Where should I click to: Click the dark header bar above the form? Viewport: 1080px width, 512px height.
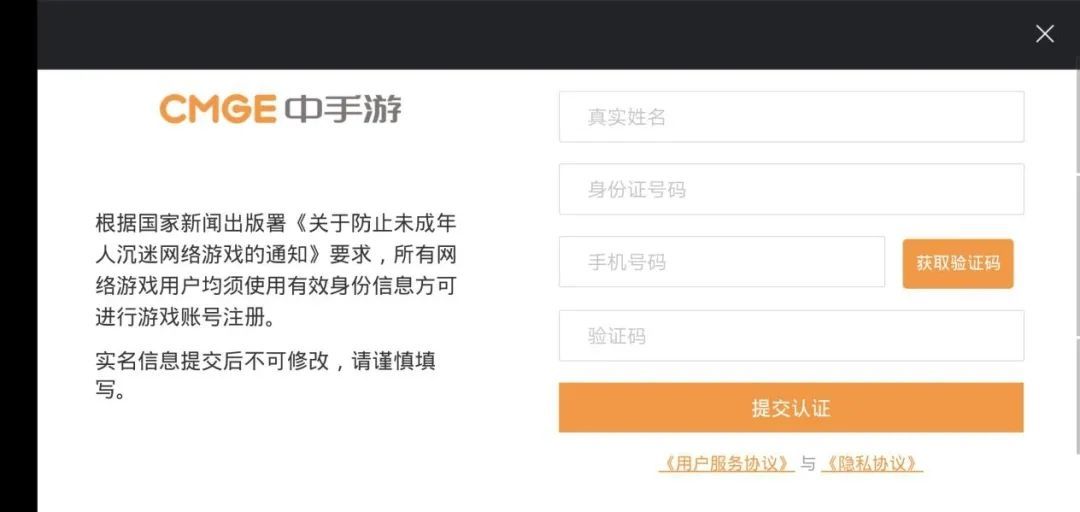tap(500, 34)
